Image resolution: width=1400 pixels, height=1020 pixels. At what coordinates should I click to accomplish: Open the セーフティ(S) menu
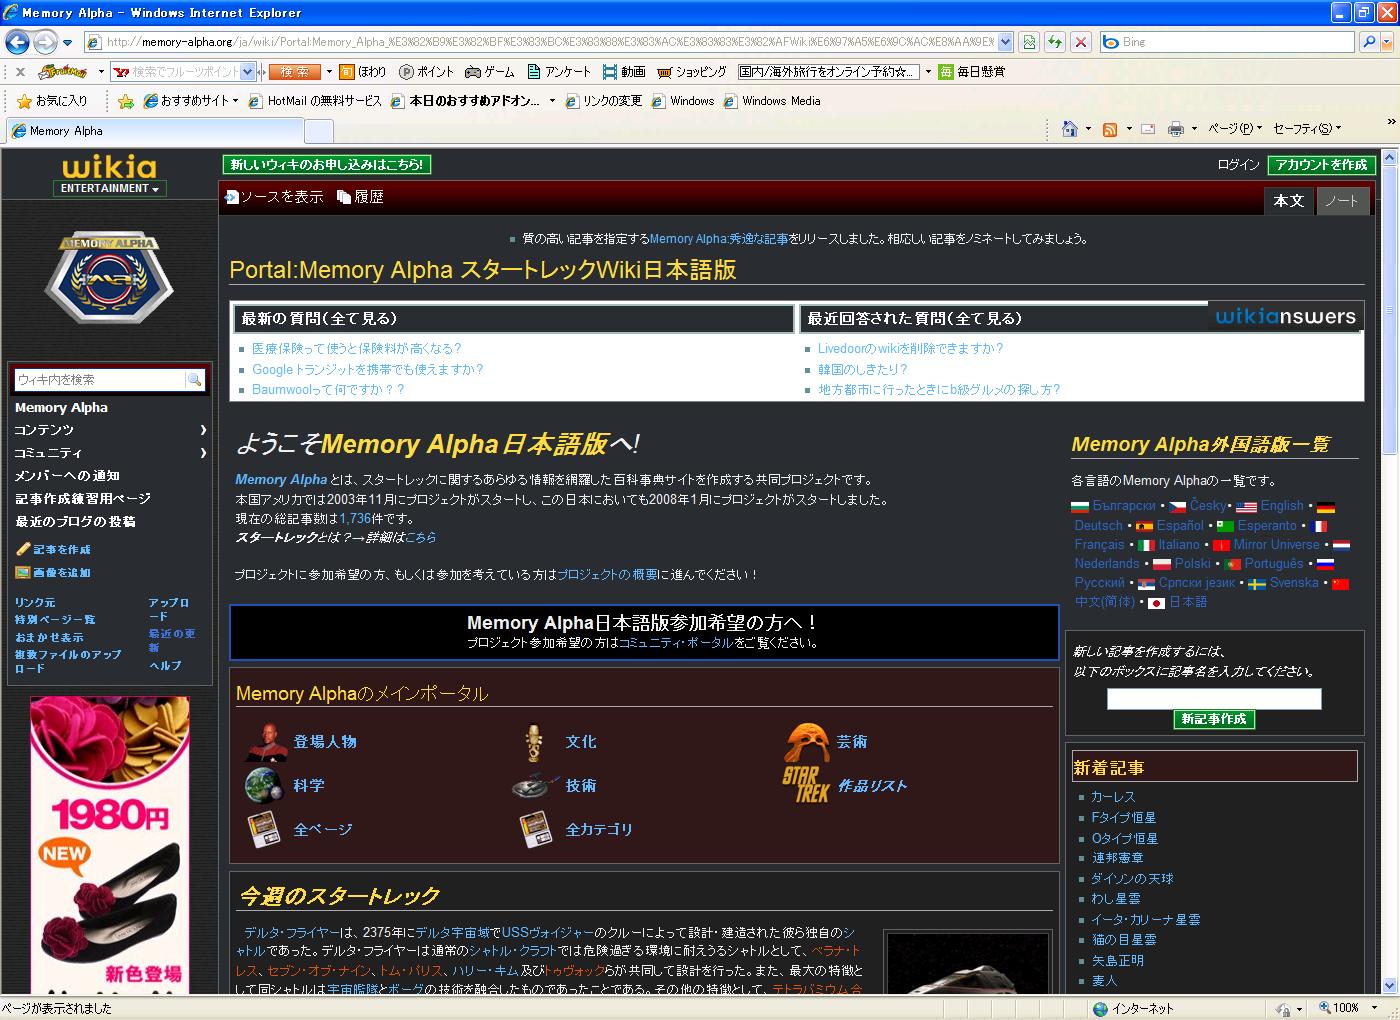pos(1307,129)
